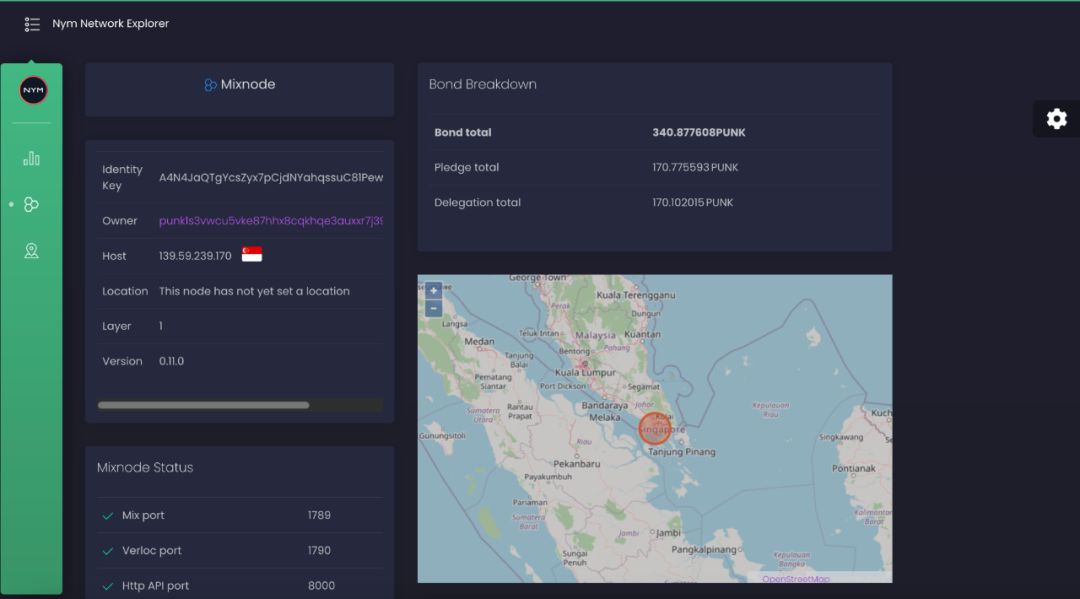The height and width of the screenshot is (599, 1080).
Task: Click the Medan label on map
Action: (479, 341)
